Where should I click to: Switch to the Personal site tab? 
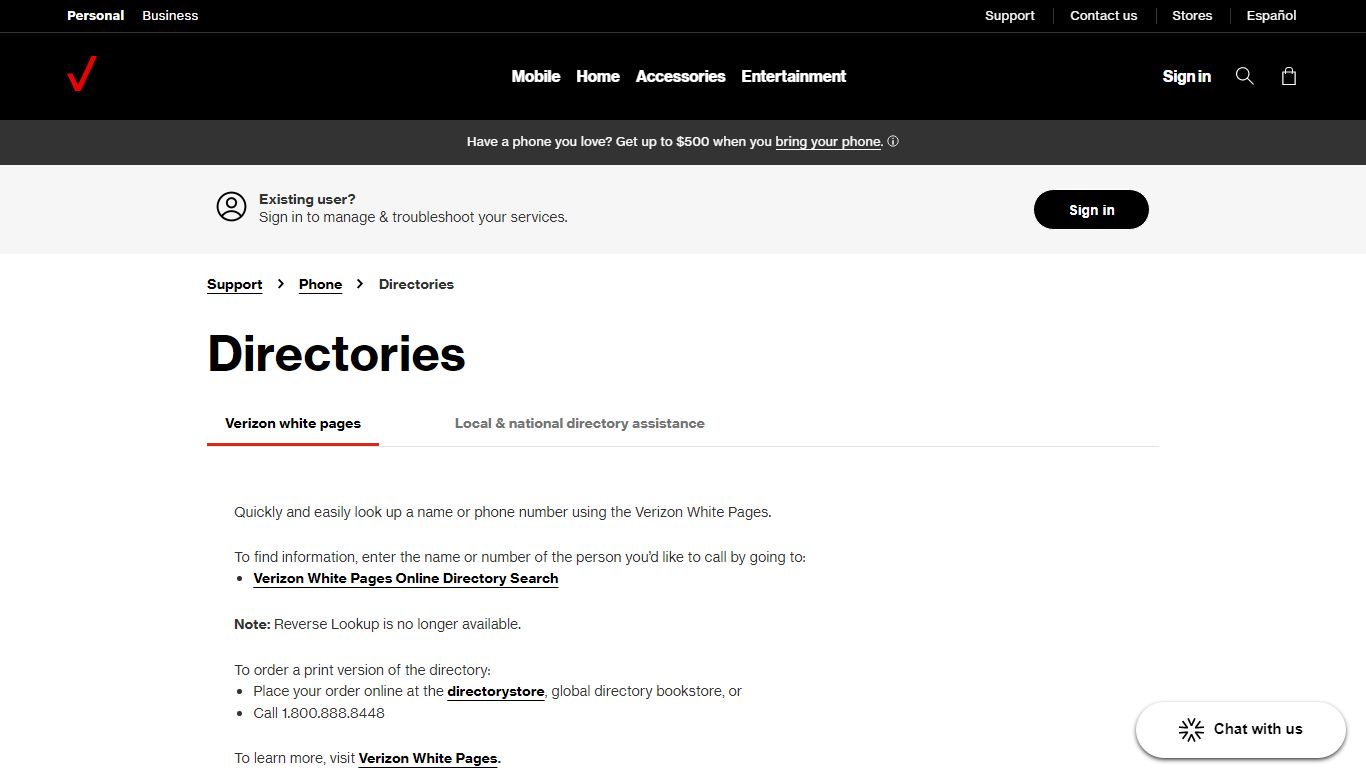click(96, 16)
